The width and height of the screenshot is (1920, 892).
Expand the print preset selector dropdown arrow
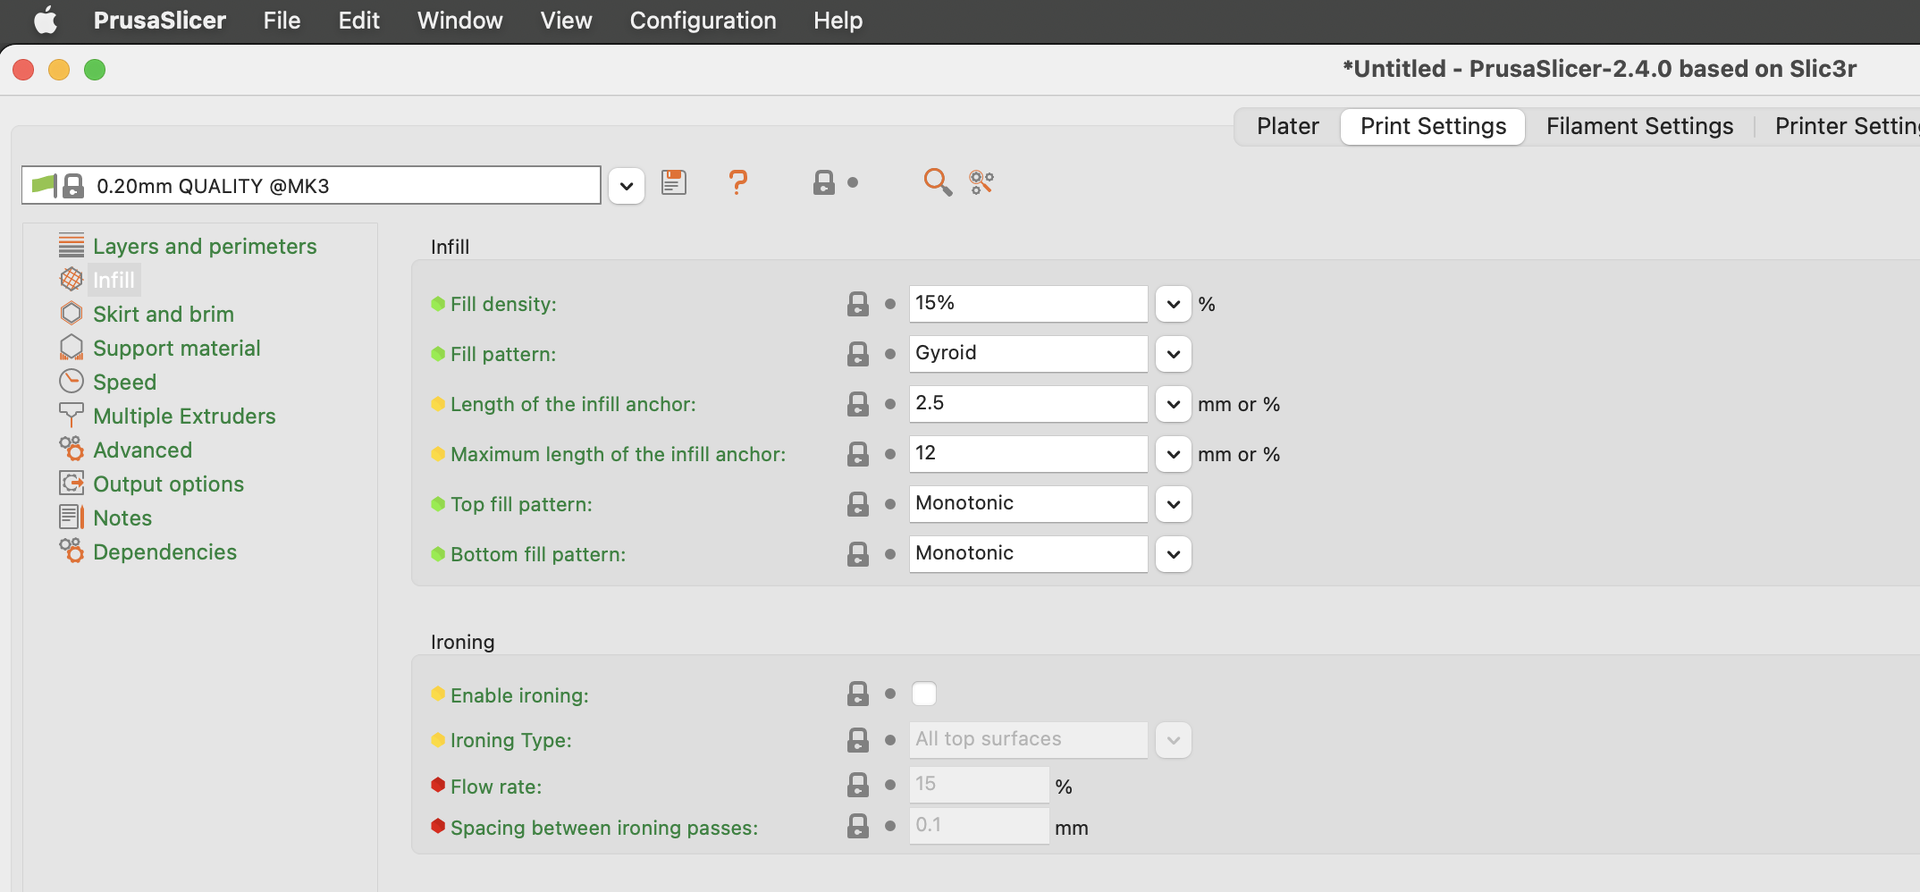pyautogui.click(x=626, y=186)
